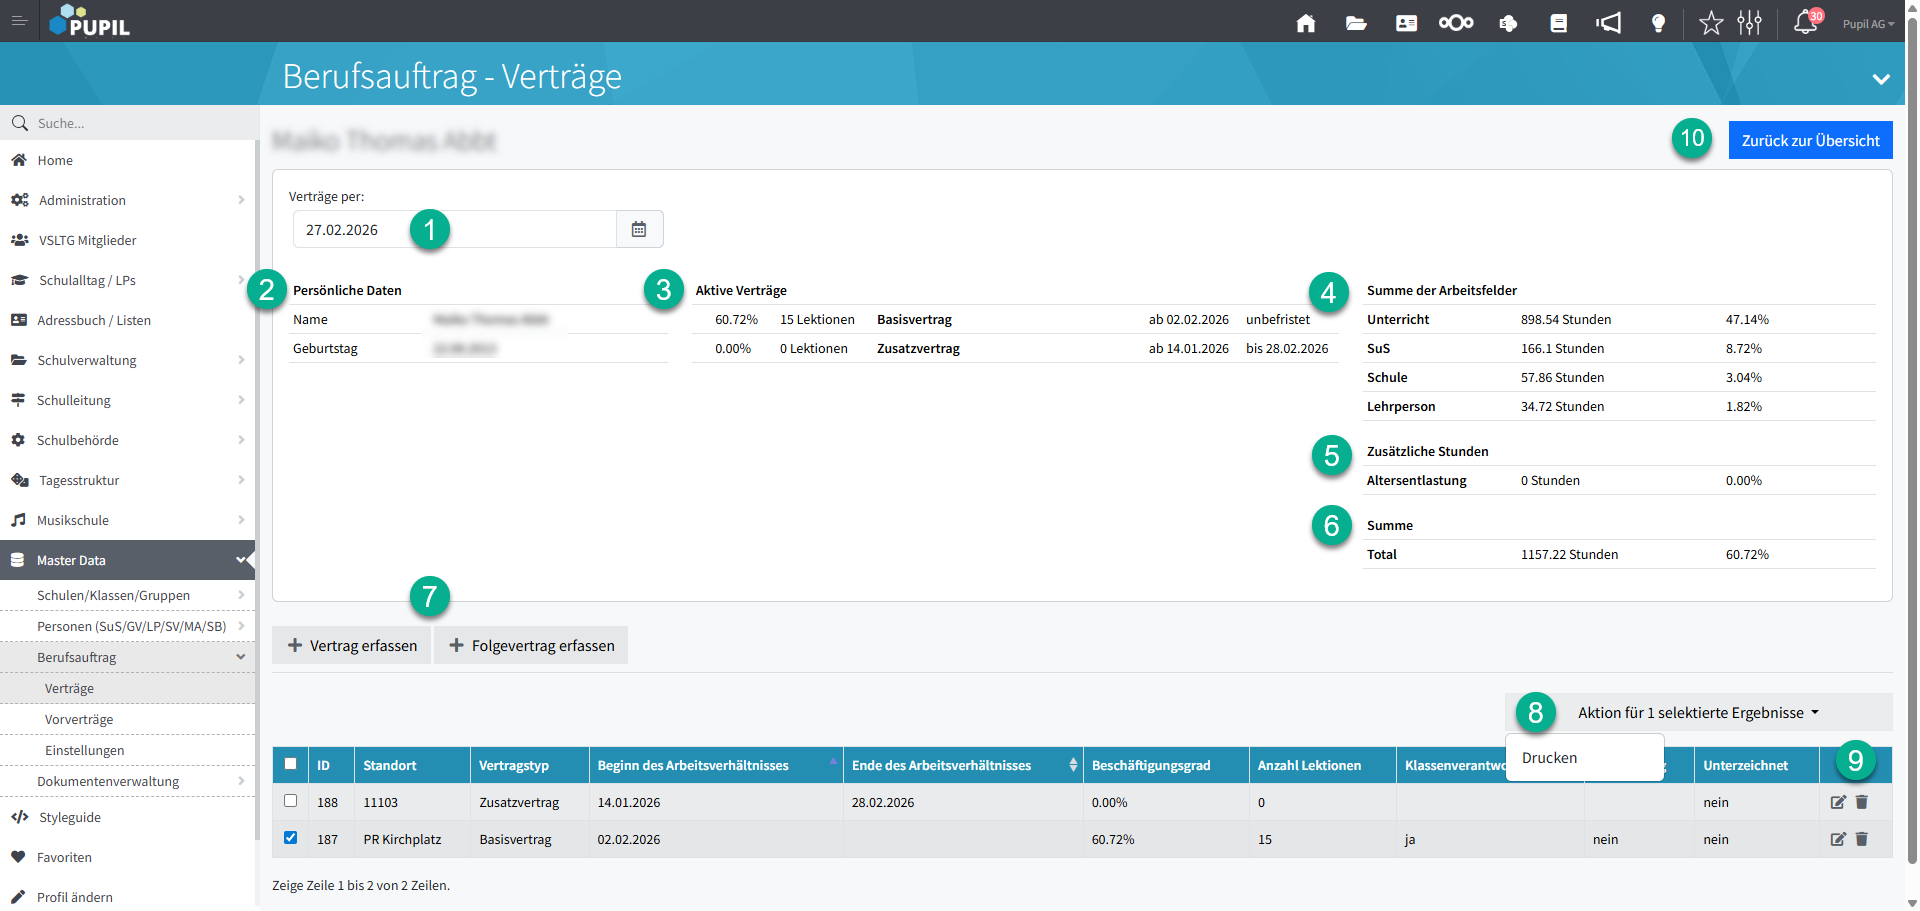This screenshot has height=911, width=1920.
Task: Click the notification bell icon
Action: 1805,22
